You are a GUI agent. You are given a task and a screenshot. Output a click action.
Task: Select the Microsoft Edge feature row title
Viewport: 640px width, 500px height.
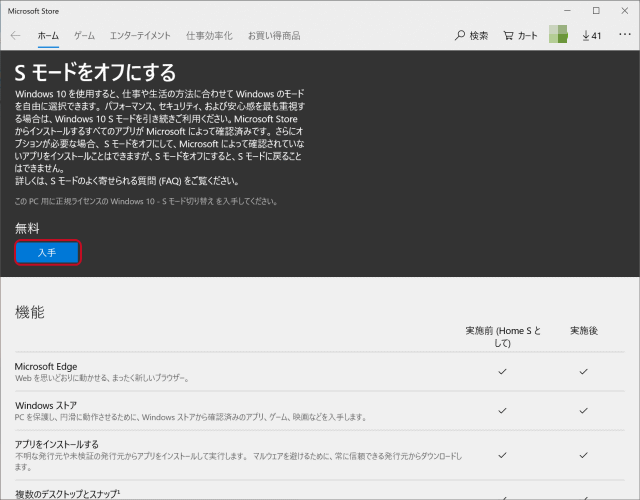click(46, 367)
